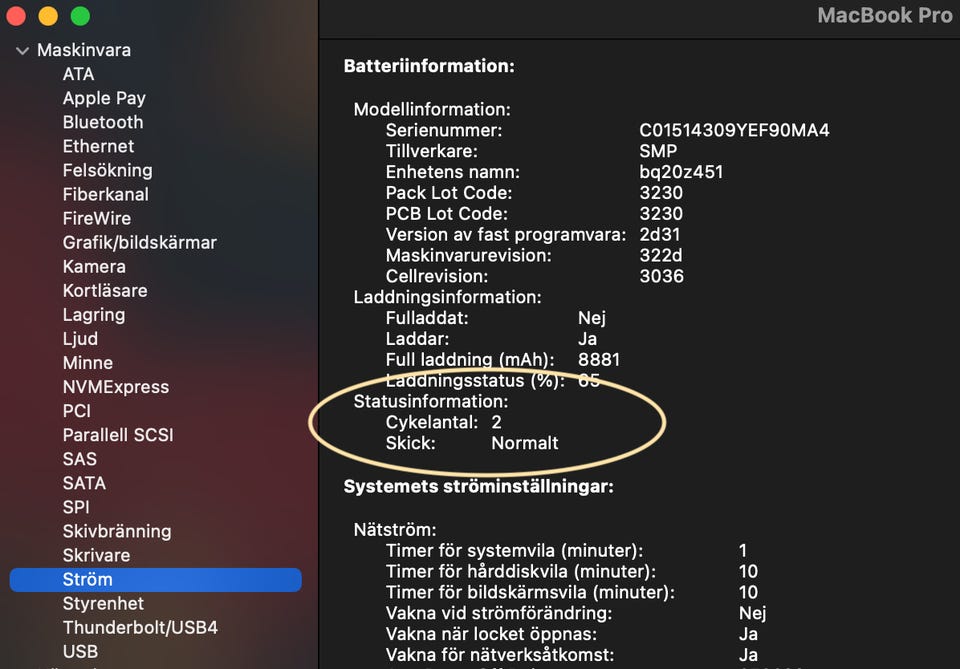Show Kamera details

coord(94,266)
